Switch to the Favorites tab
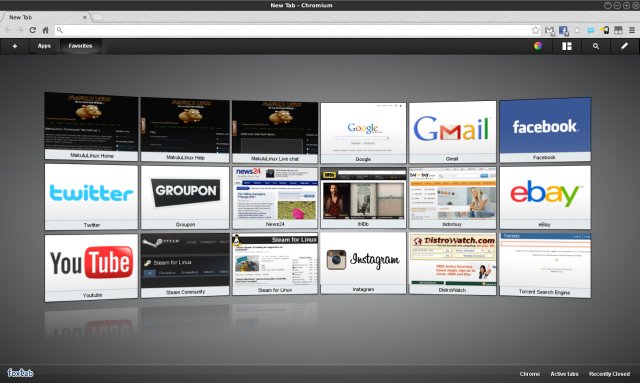Viewport: 640px width, 383px height. point(80,46)
